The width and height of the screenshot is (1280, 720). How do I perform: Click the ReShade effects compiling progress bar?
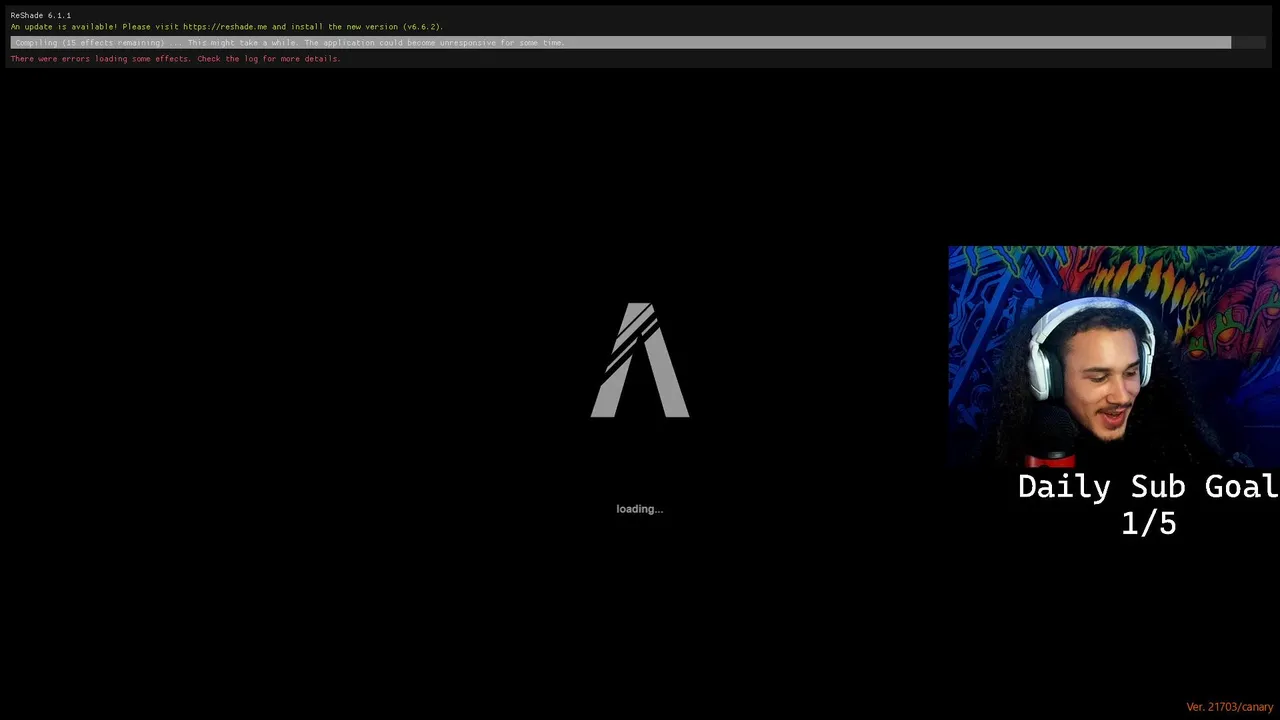638,43
